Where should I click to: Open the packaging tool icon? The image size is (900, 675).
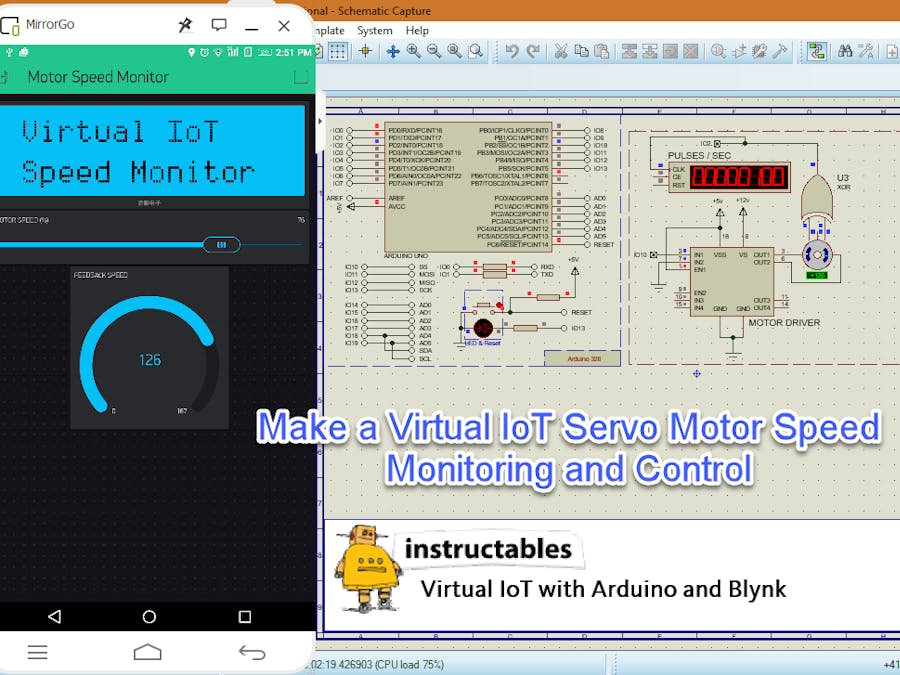(x=759, y=52)
